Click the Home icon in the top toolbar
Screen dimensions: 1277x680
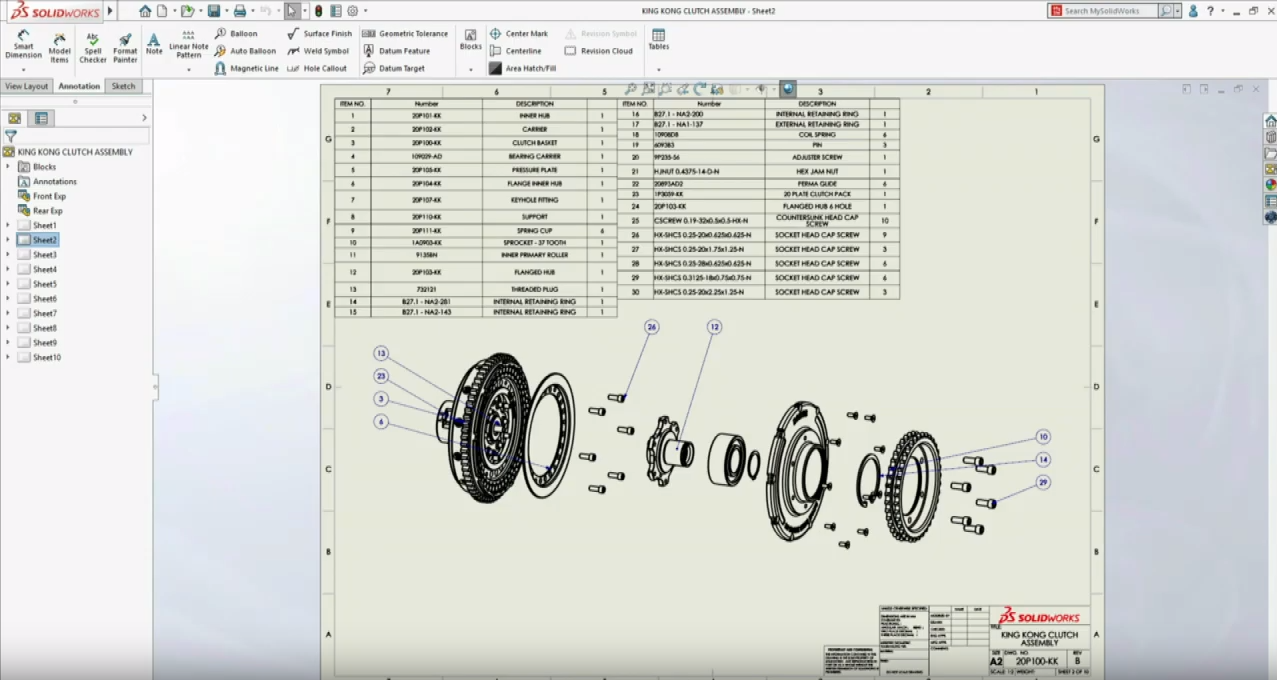145,11
